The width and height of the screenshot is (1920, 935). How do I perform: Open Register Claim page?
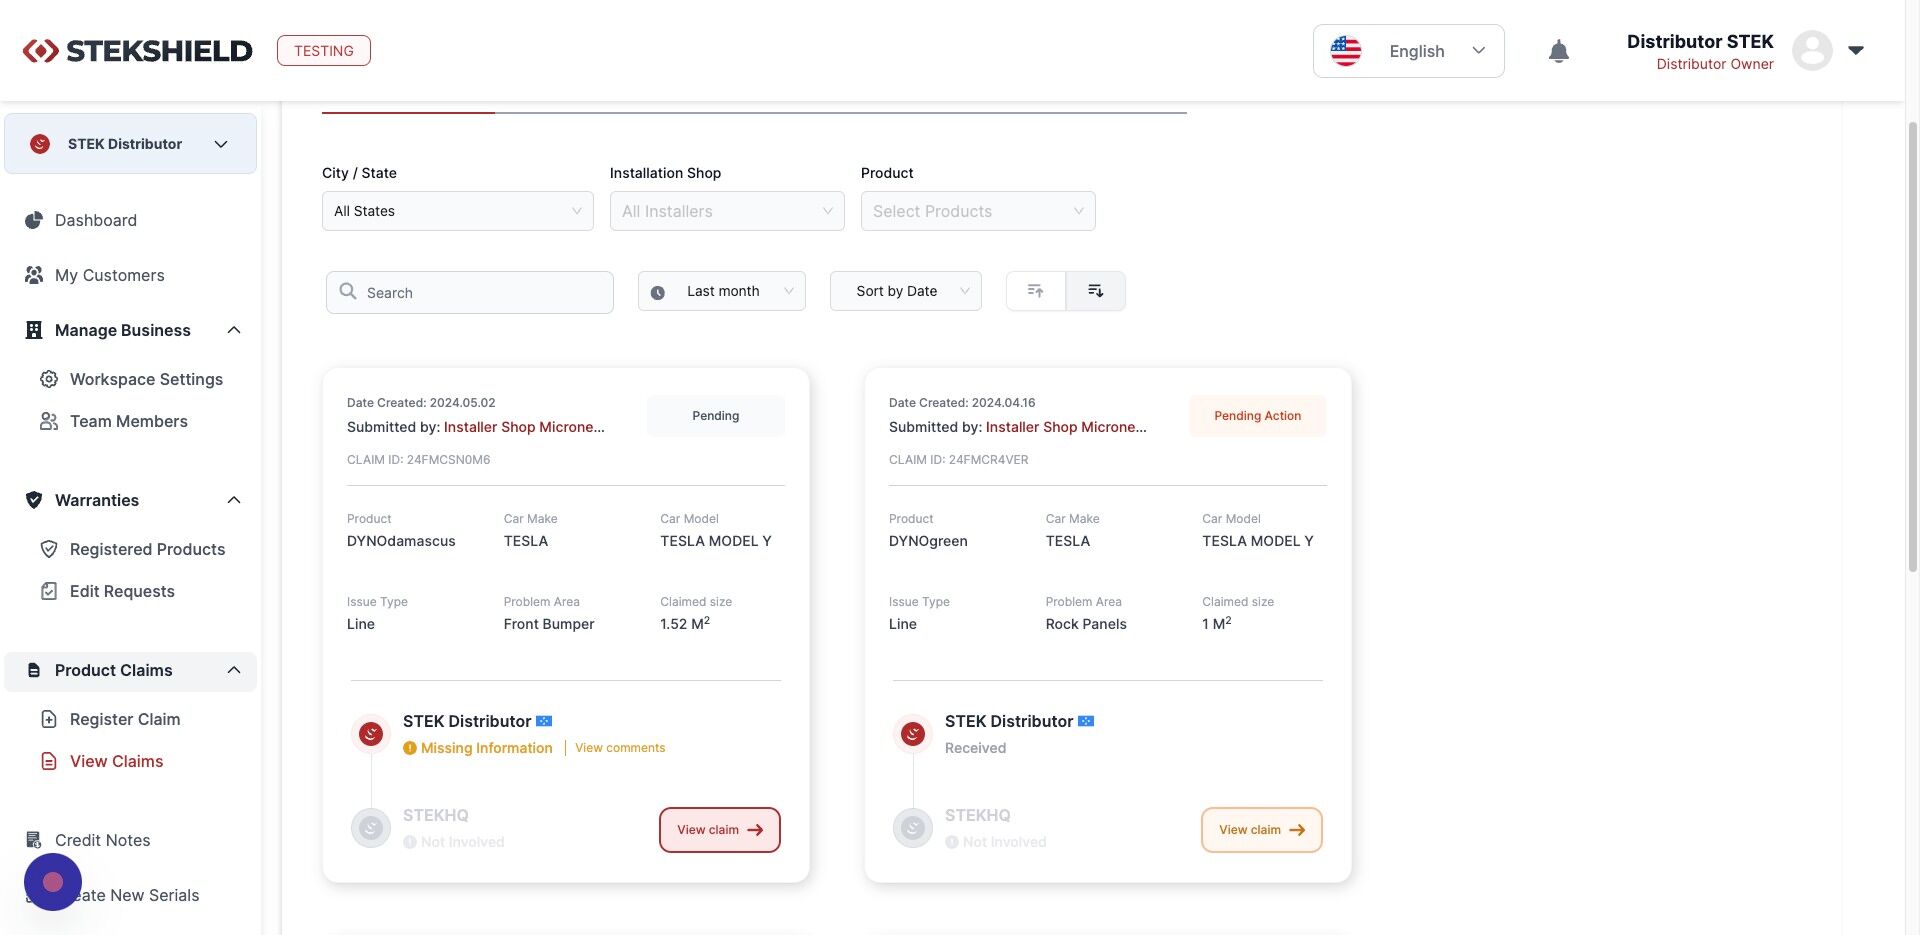tap(125, 719)
